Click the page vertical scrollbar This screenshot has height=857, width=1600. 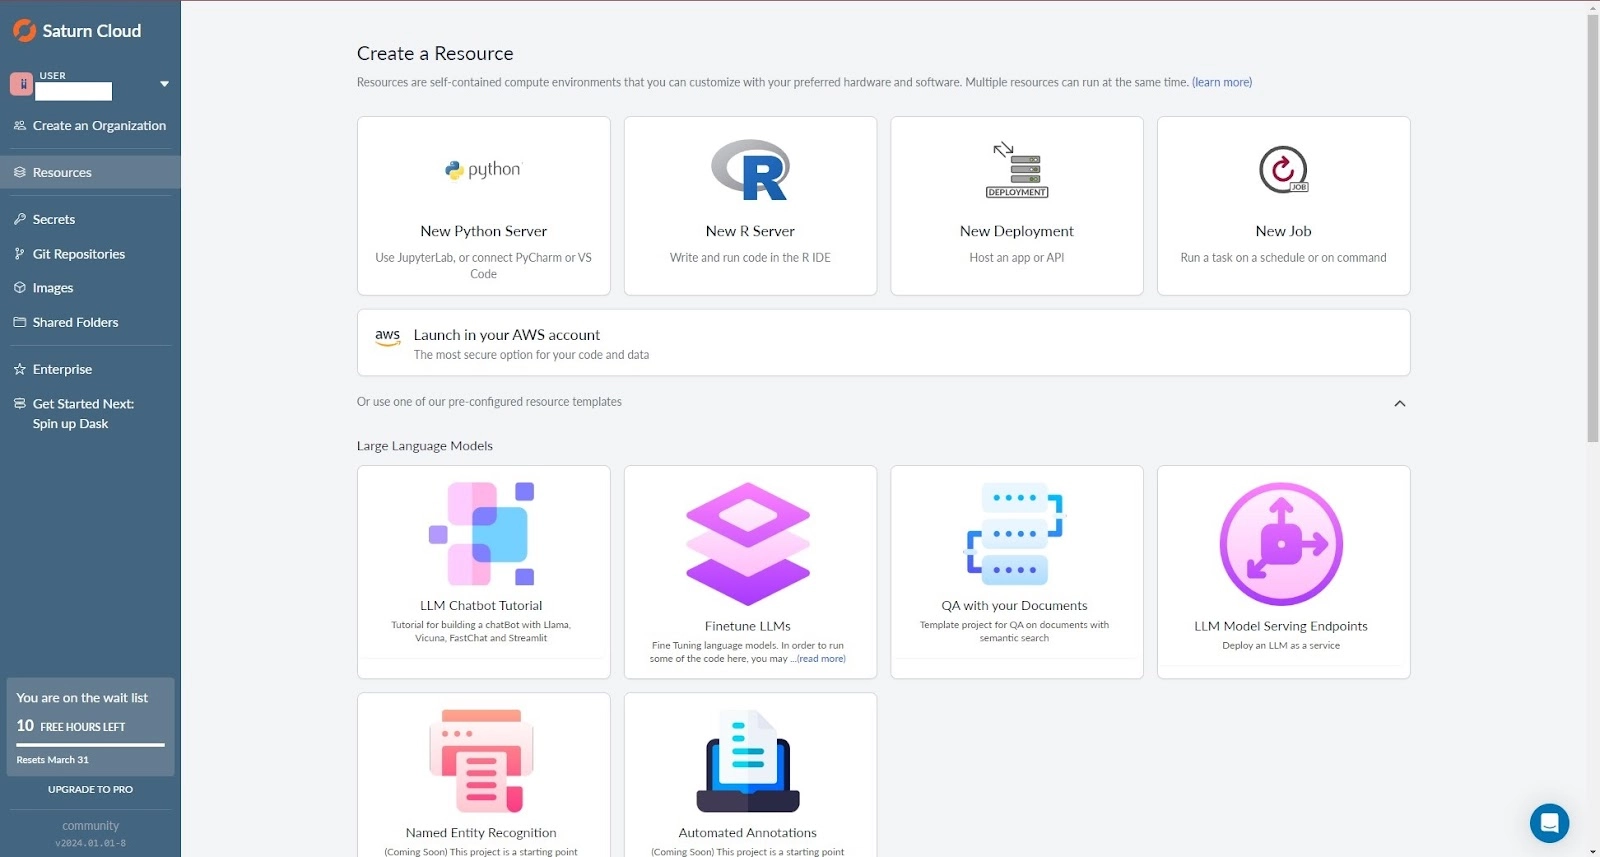click(1593, 227)
